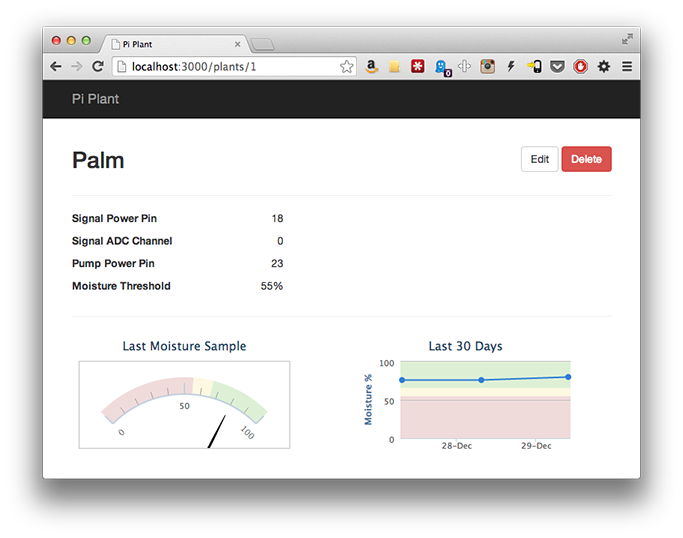
Task: Open the Pocket extension icon
Action: click(557, 67)
